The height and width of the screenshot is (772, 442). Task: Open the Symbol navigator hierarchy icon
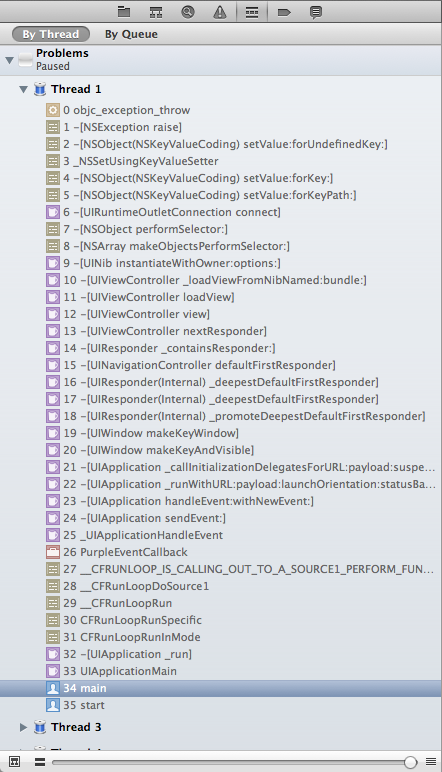tap(156, 11)
